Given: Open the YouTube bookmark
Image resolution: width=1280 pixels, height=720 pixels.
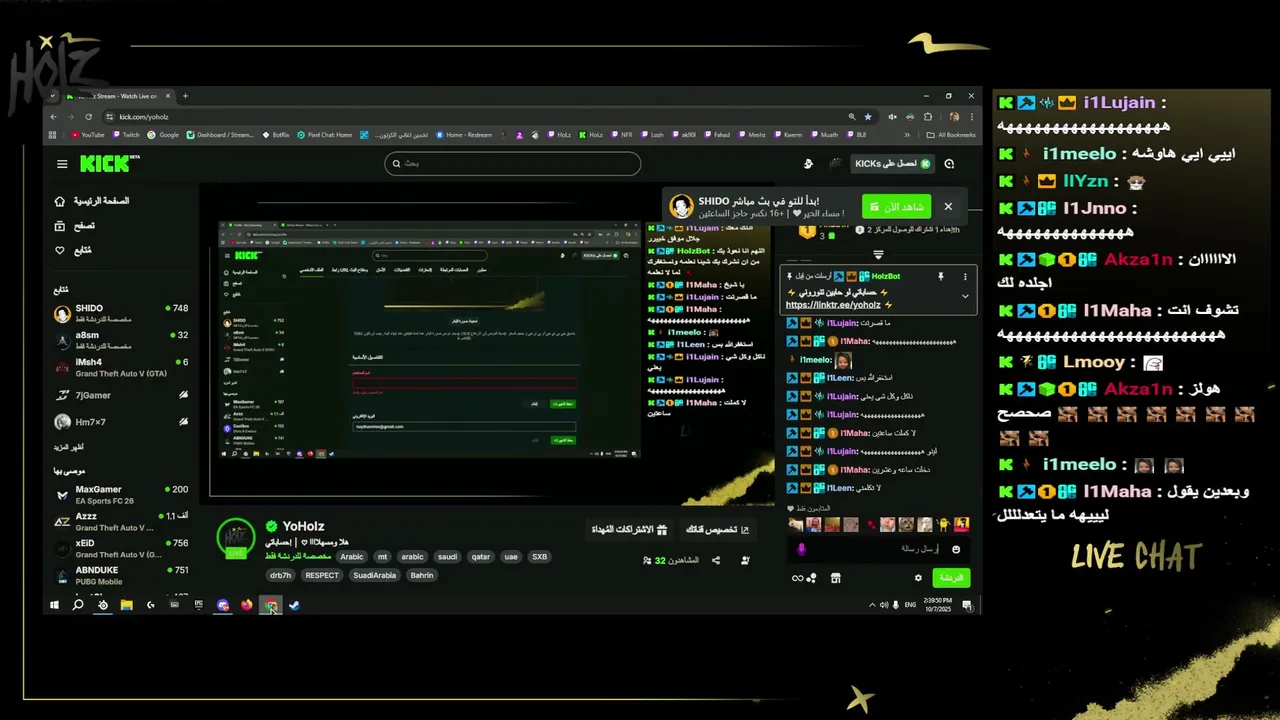Looking at the screenshot, I should [88, 135].
